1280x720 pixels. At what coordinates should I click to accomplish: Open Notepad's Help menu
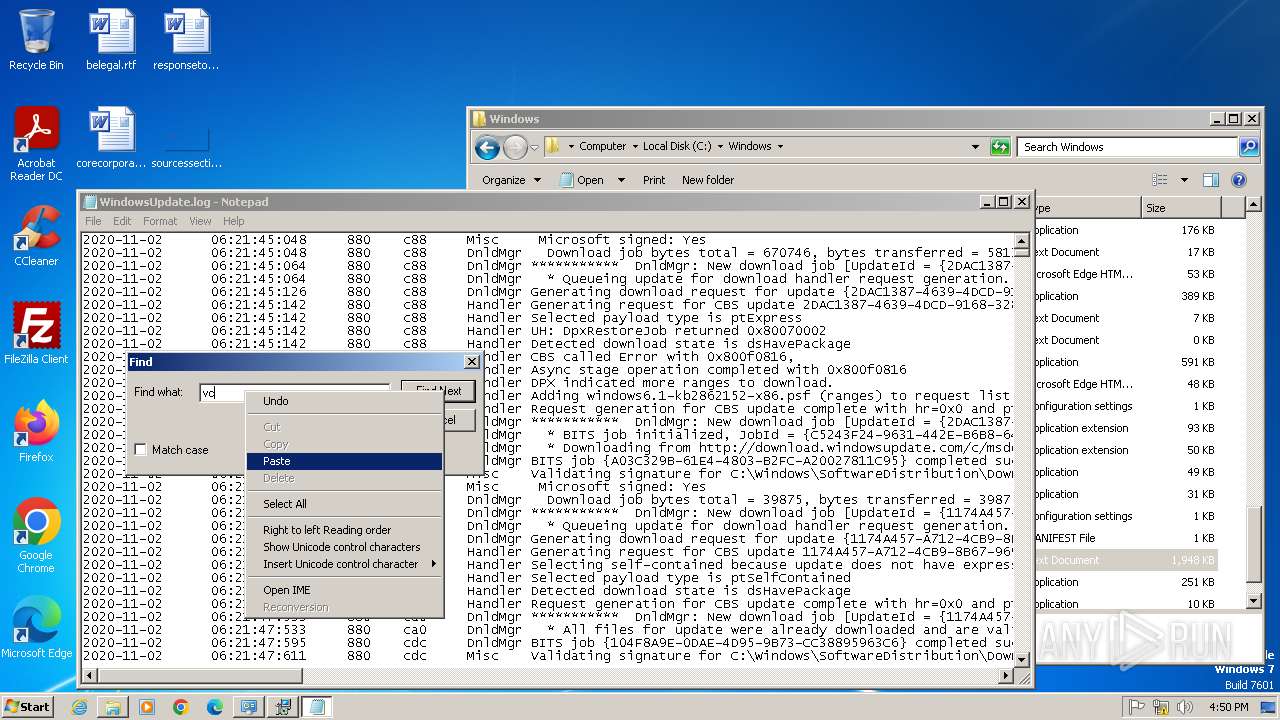[x=233, y=221]
